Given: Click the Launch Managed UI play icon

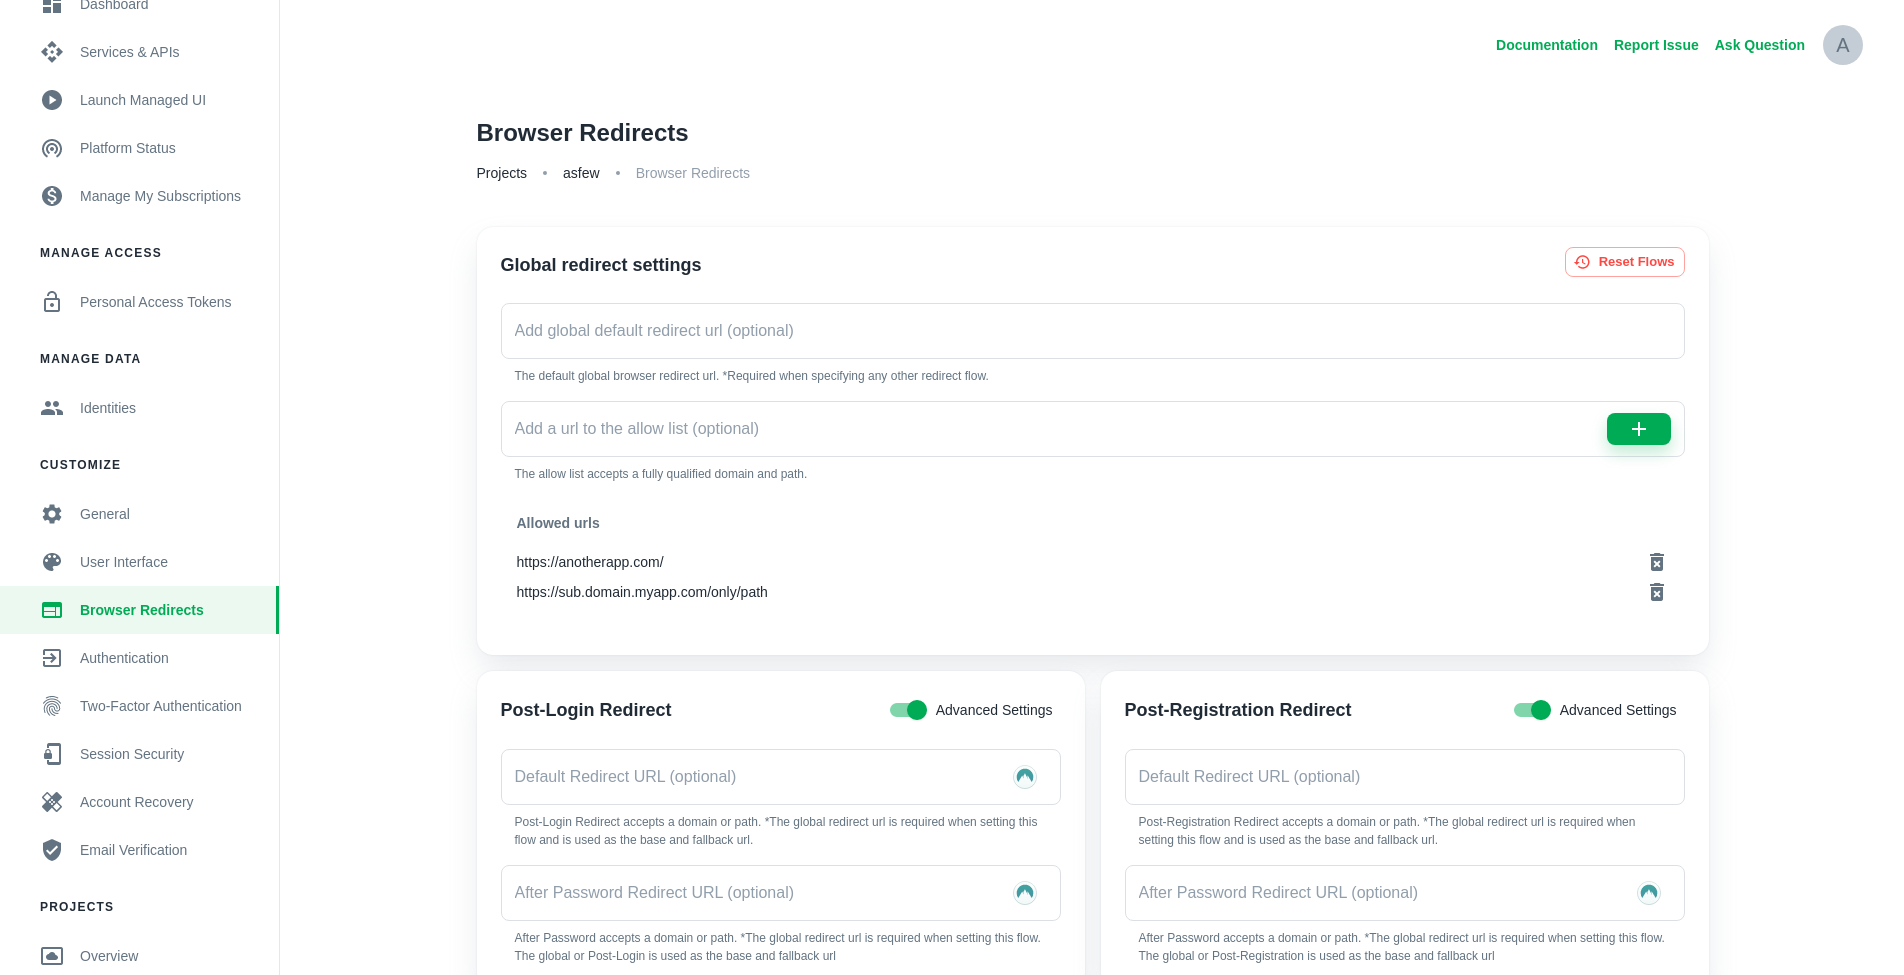Looking at the screenshot, I should tap(51, 100).
